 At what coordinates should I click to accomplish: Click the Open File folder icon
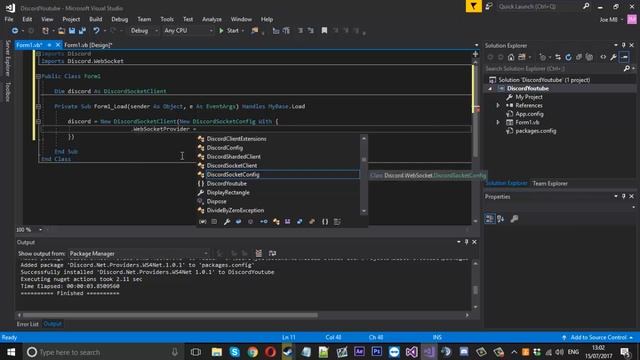coord(61,31)
